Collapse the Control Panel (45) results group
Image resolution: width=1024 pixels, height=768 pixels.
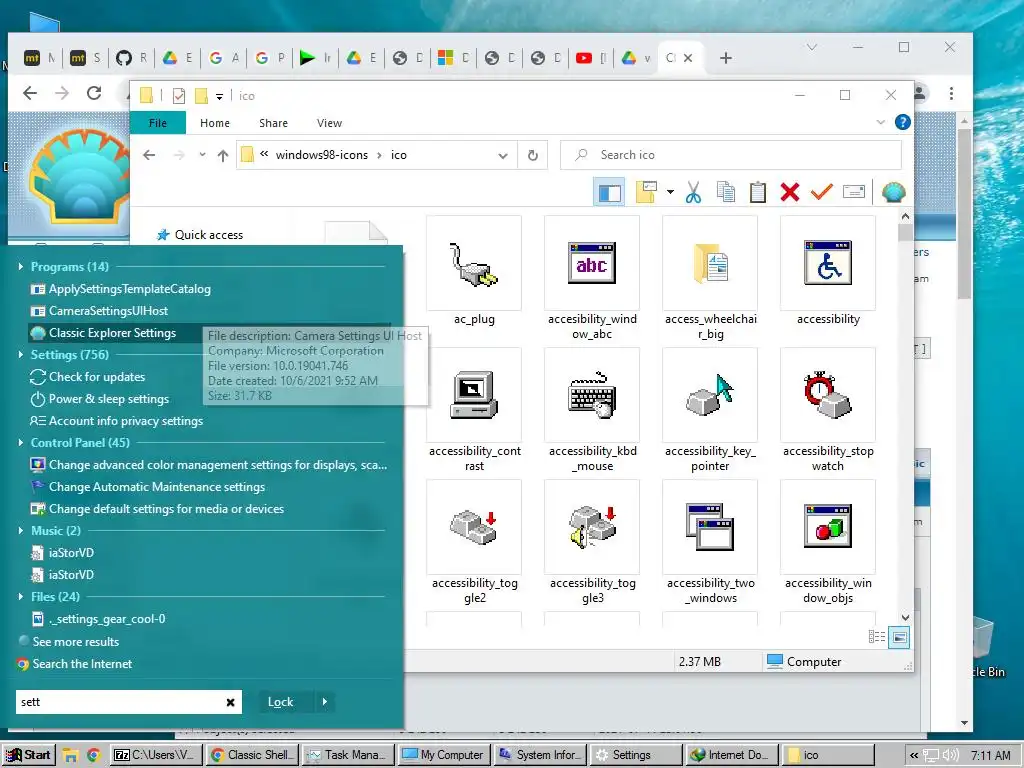[21, 443]
